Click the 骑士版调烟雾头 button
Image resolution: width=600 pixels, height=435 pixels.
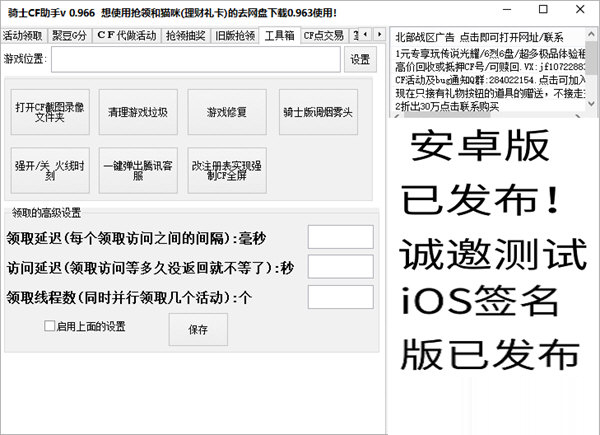(318, 112)
